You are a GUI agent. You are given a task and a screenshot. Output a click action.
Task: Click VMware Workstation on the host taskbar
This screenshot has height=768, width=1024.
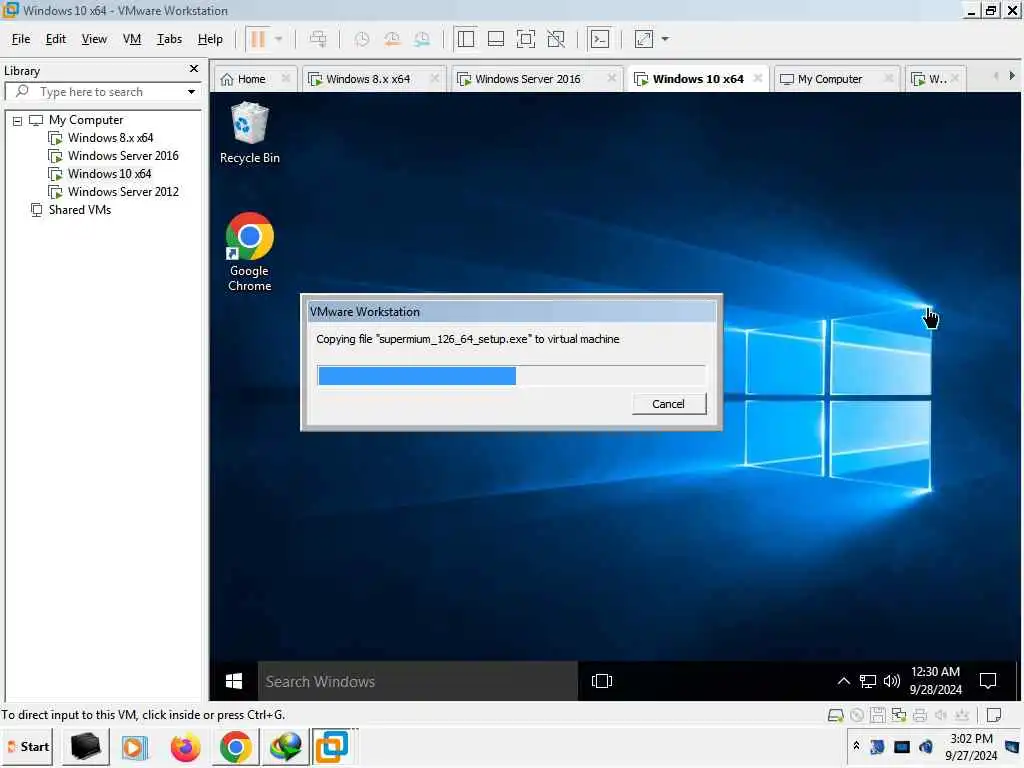coord(332,747)
